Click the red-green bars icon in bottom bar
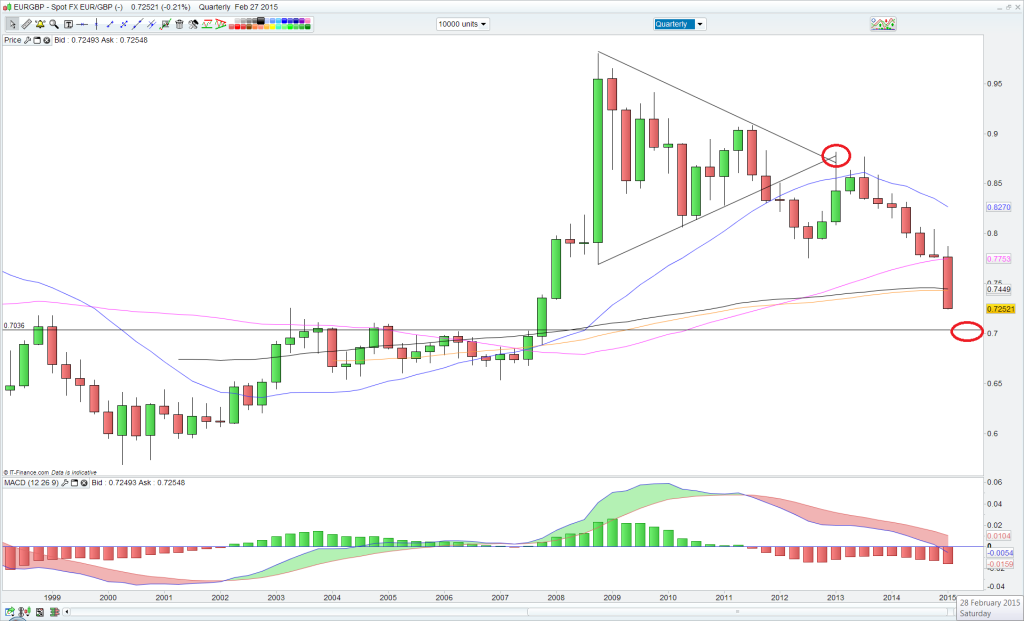 click(x=54, y=612)
